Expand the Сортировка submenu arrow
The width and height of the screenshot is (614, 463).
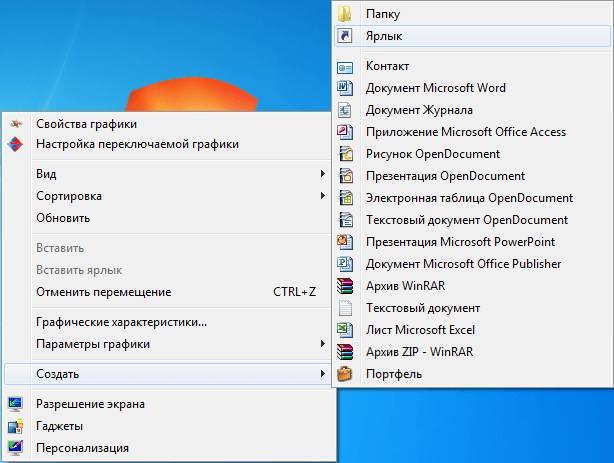coord(322,195)
